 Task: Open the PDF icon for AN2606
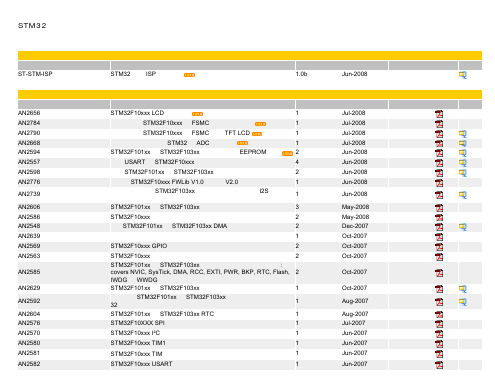tap(439, 208)
